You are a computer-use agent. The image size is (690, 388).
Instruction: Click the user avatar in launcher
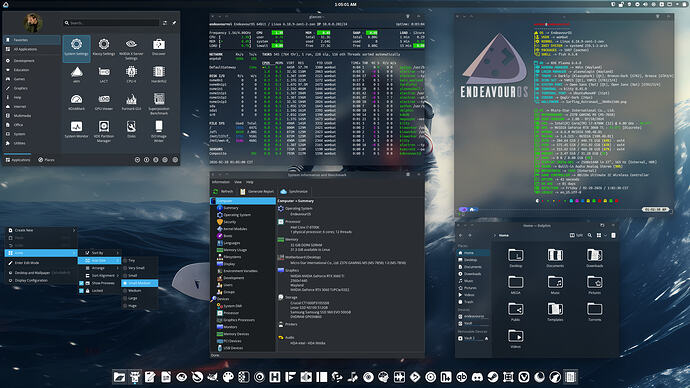point(33,22)
